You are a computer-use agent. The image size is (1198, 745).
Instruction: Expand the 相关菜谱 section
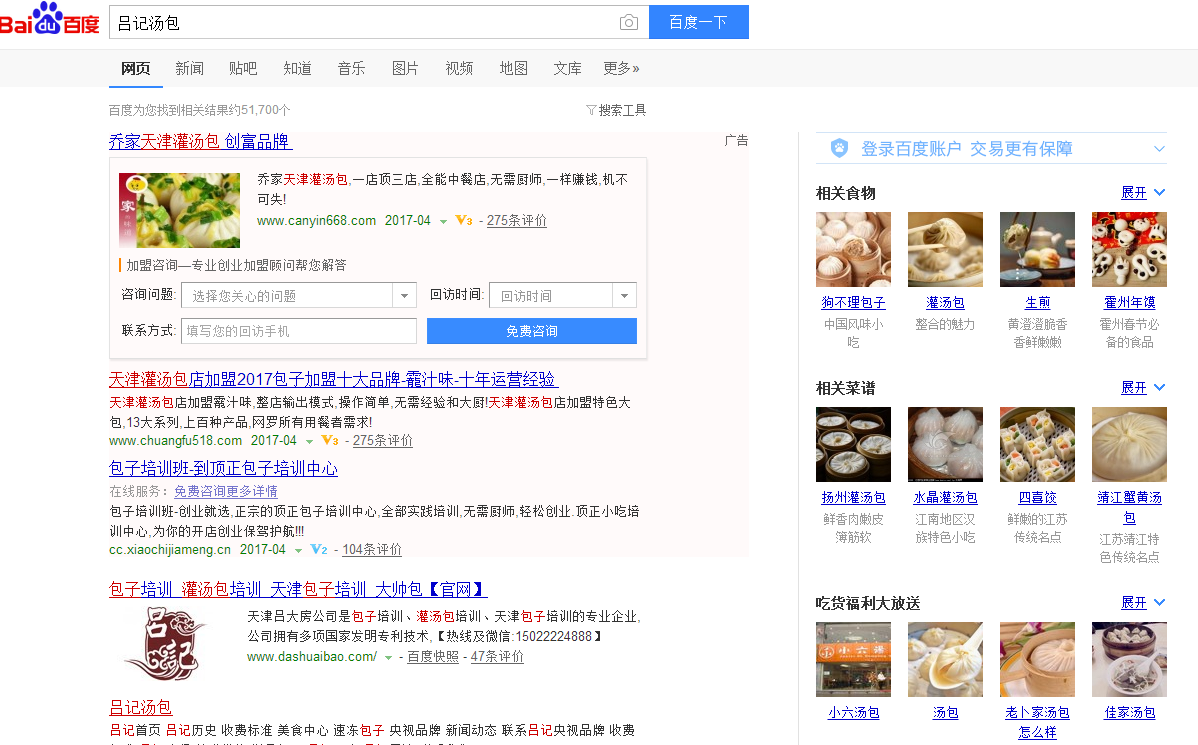1142,387
